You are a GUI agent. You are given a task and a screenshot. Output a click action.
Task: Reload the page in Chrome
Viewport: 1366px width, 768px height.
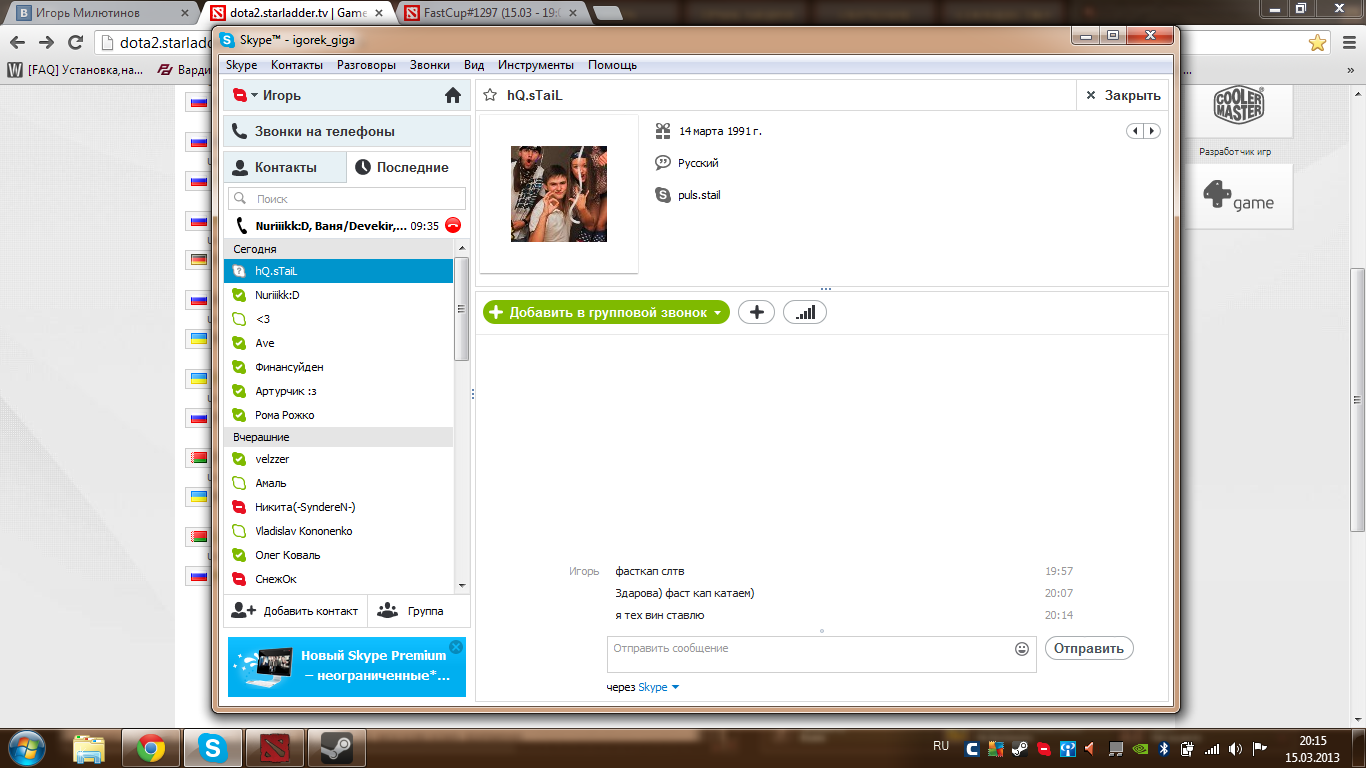coord(75,42)
